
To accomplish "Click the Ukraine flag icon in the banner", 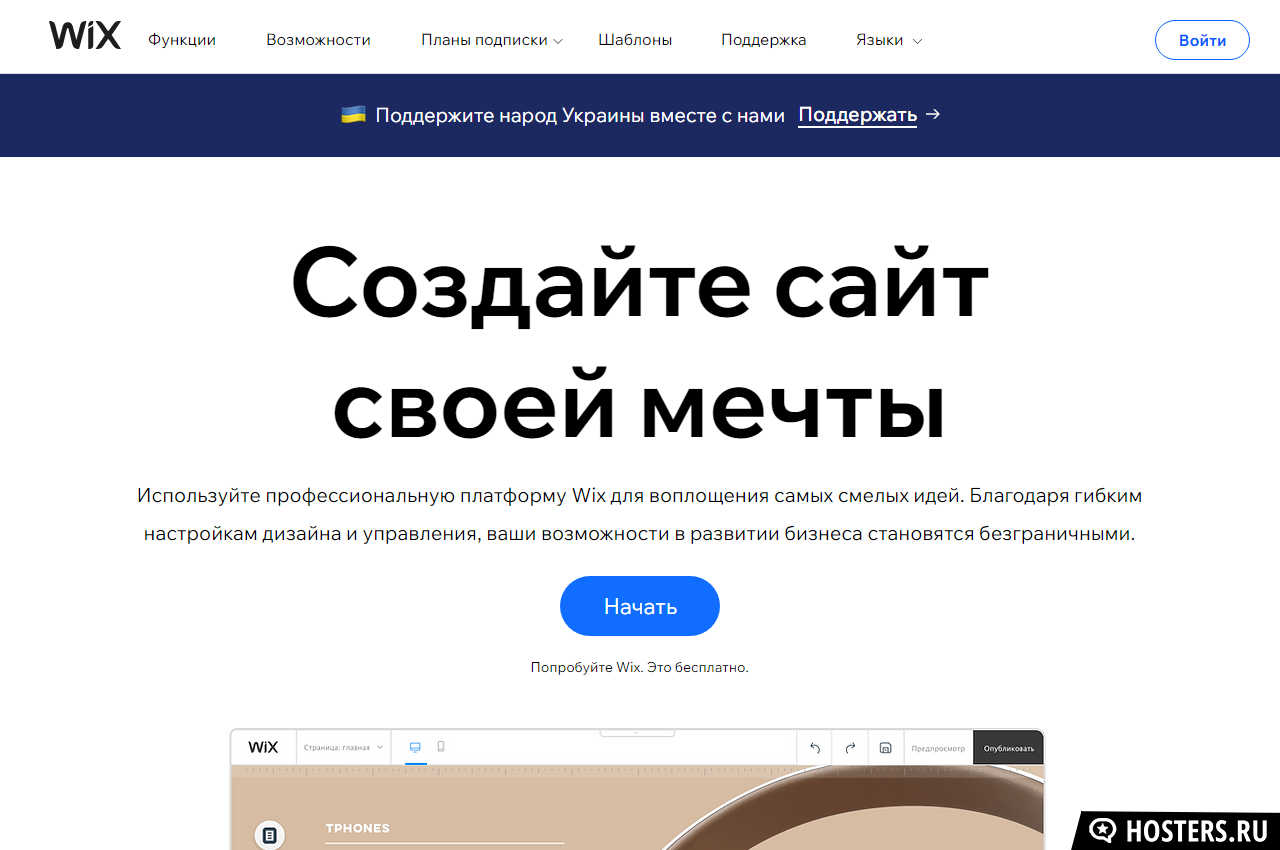I will 353,115.
